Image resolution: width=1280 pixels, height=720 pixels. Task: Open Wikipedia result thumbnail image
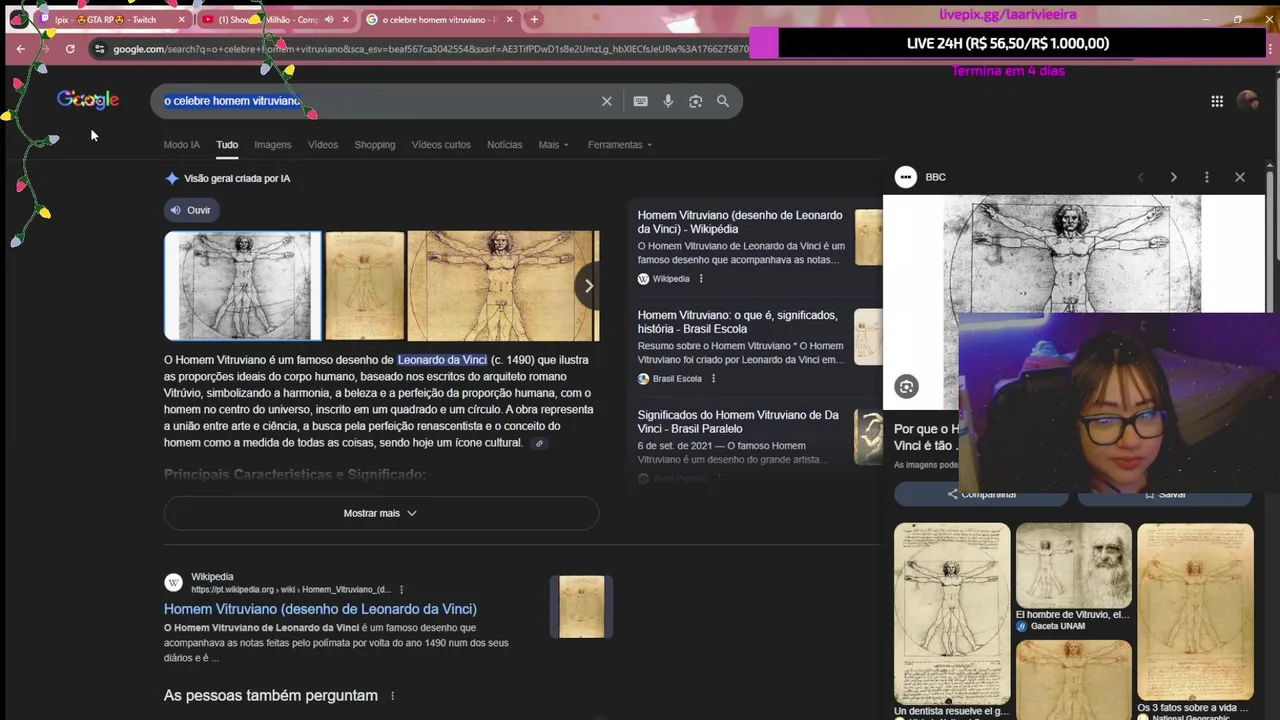(582, 607)
